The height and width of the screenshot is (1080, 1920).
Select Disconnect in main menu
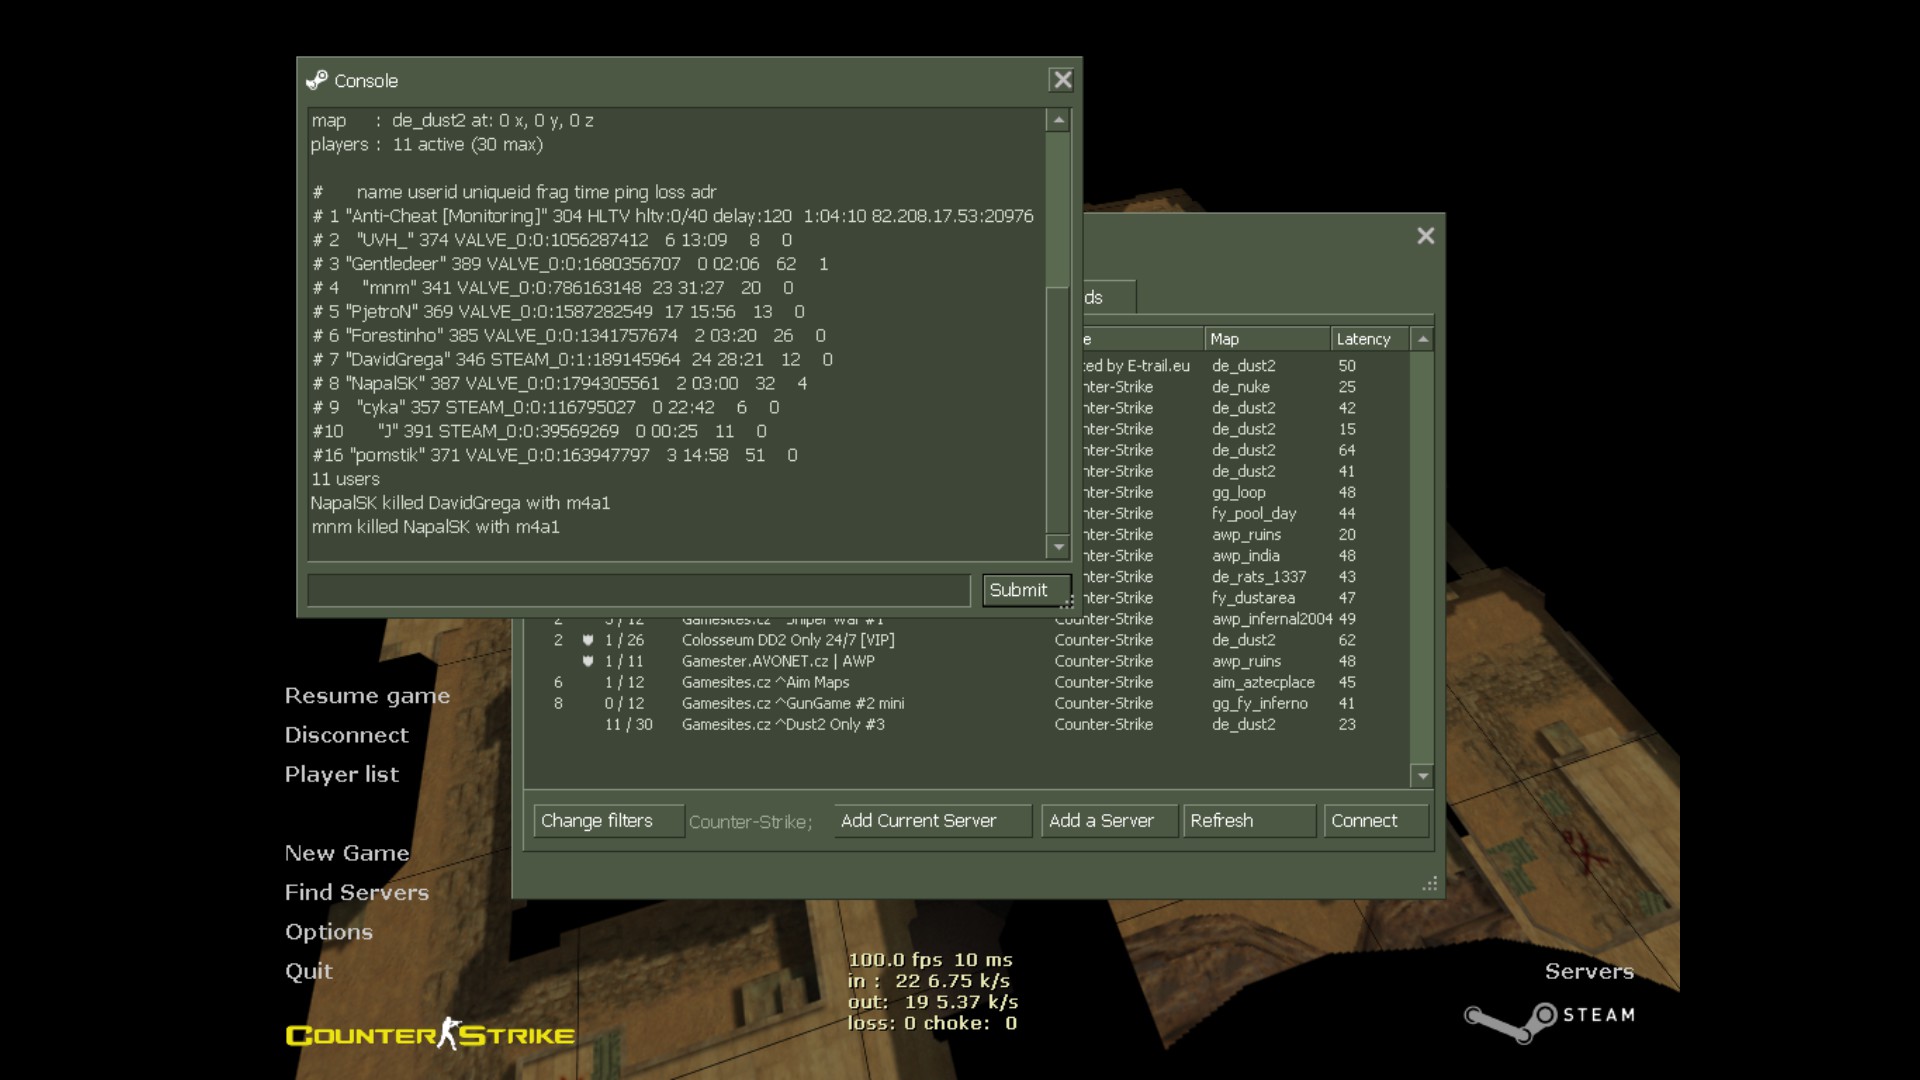coord(346,735)
